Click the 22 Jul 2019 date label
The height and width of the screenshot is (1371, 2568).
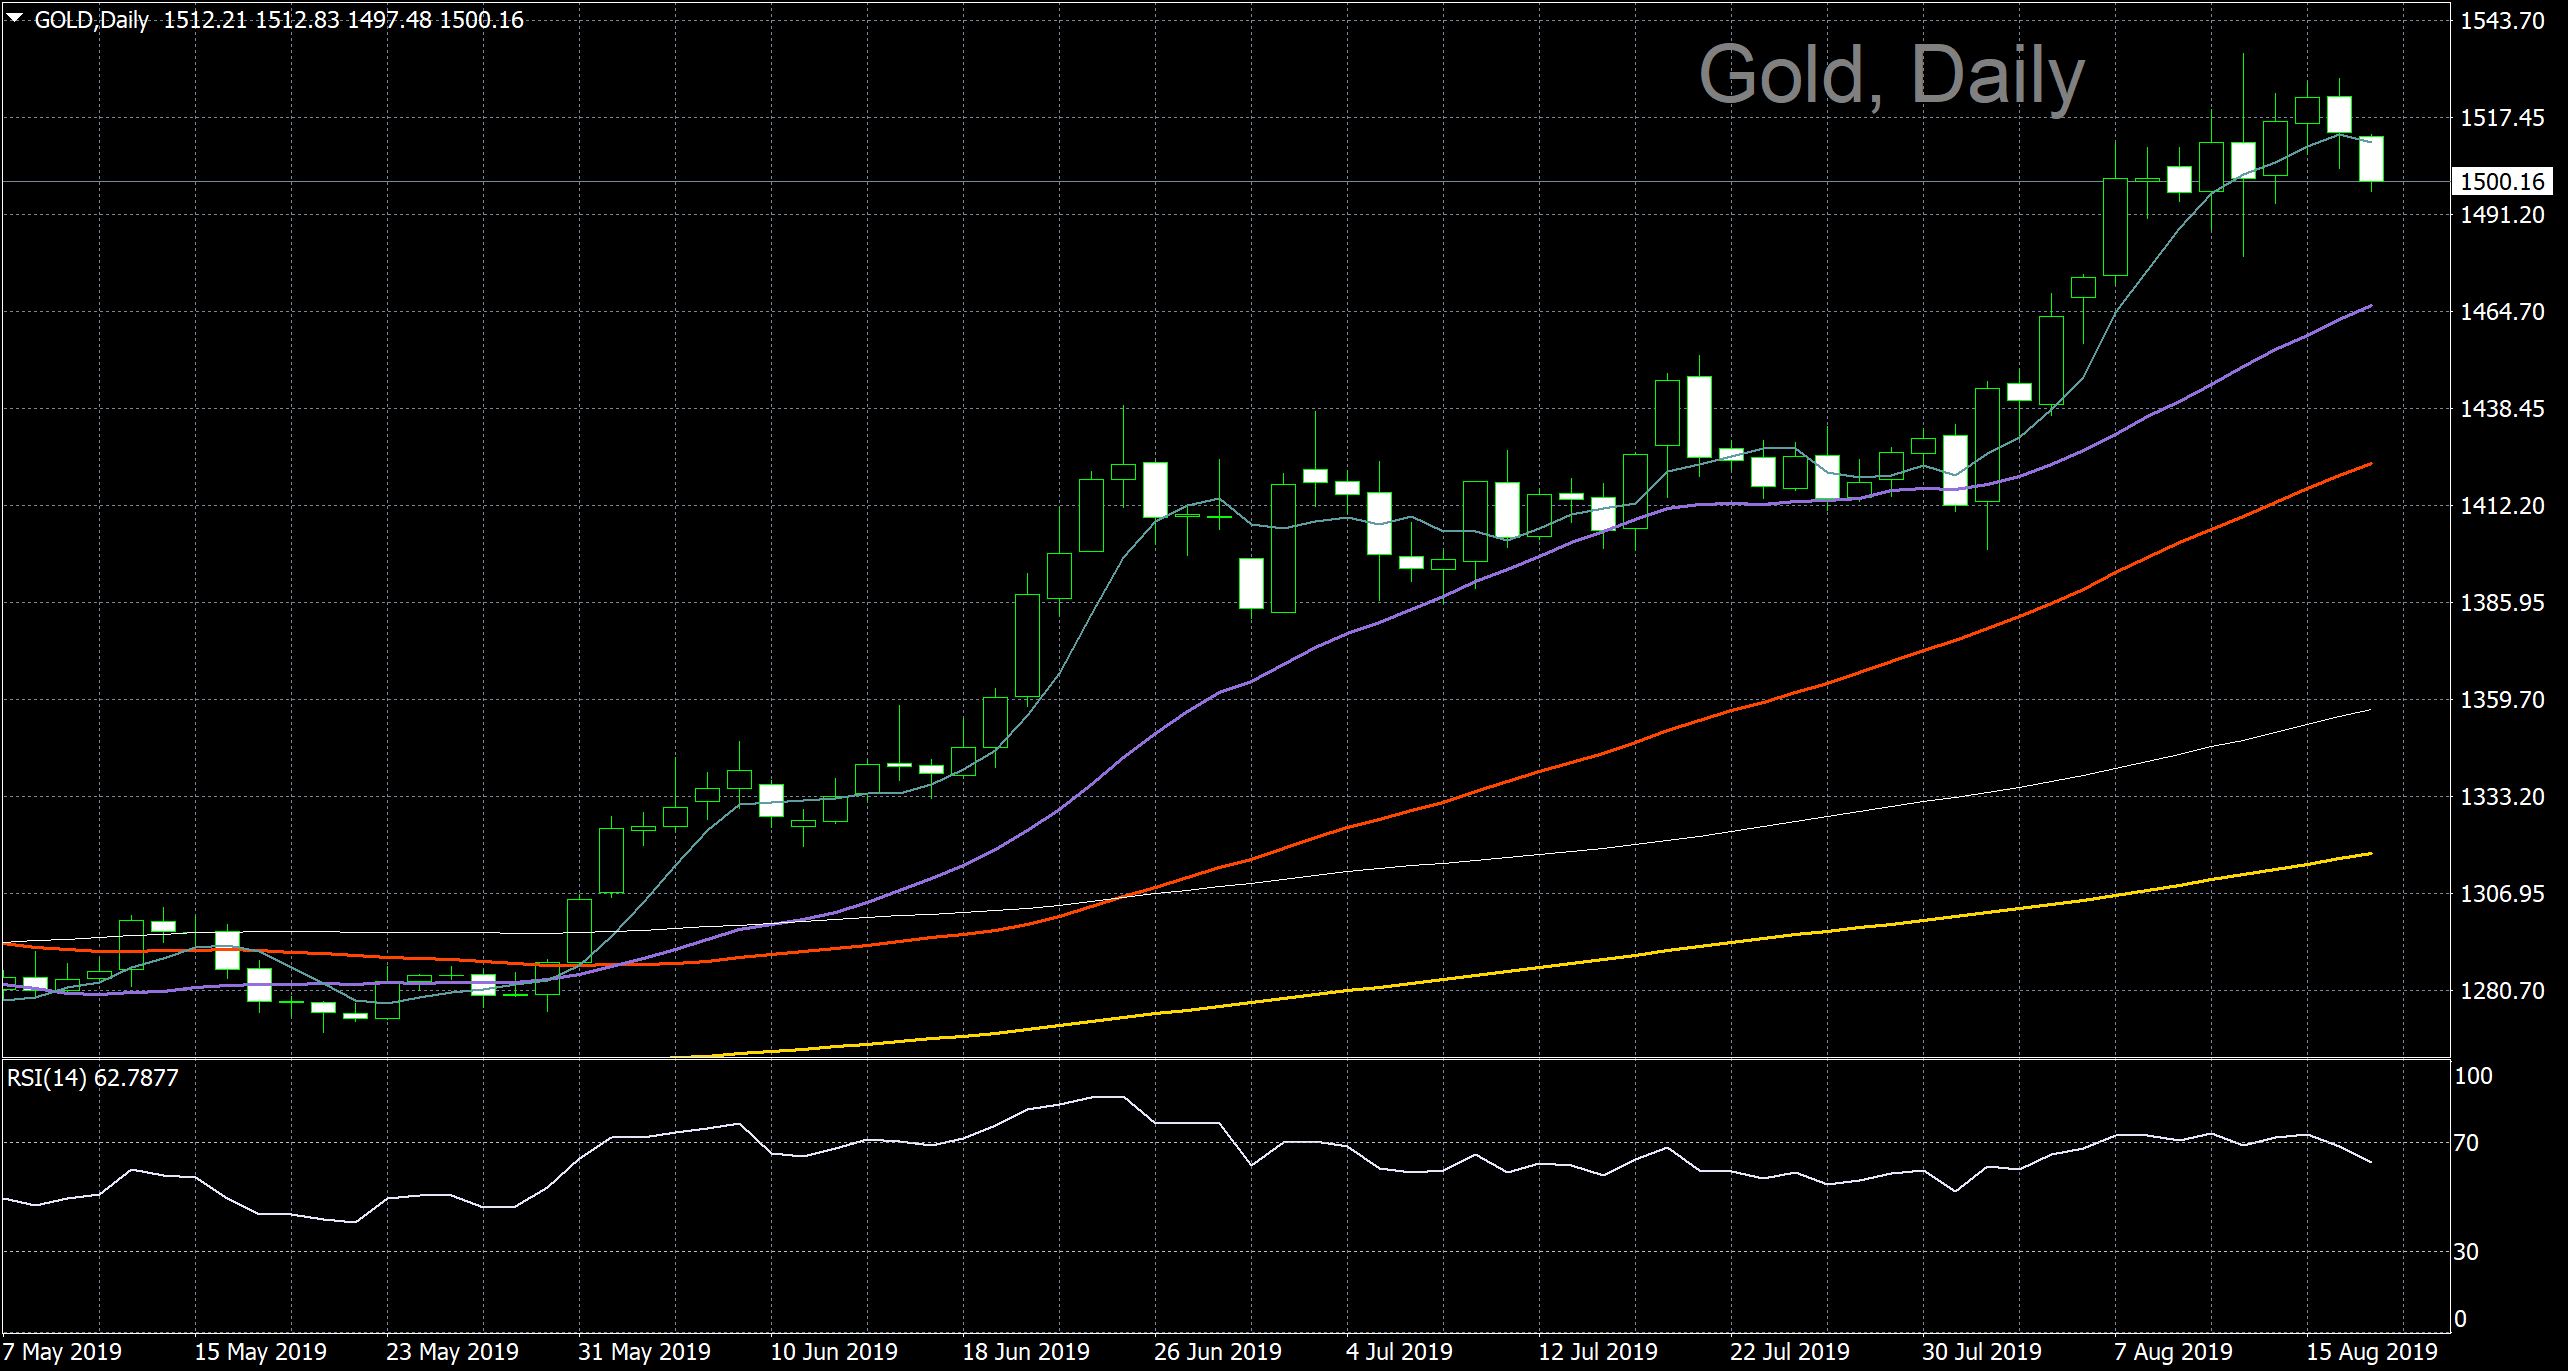(1789, 1352)
